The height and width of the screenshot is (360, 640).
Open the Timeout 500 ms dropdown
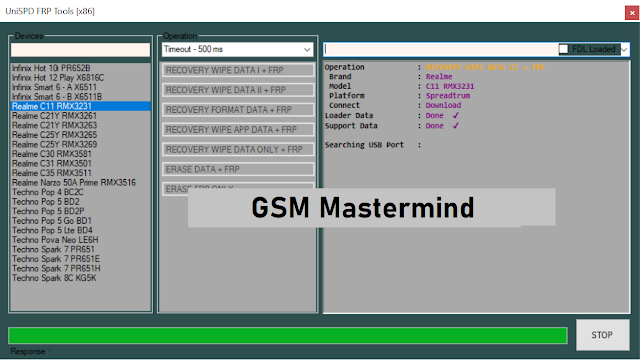tap(238, 49)
